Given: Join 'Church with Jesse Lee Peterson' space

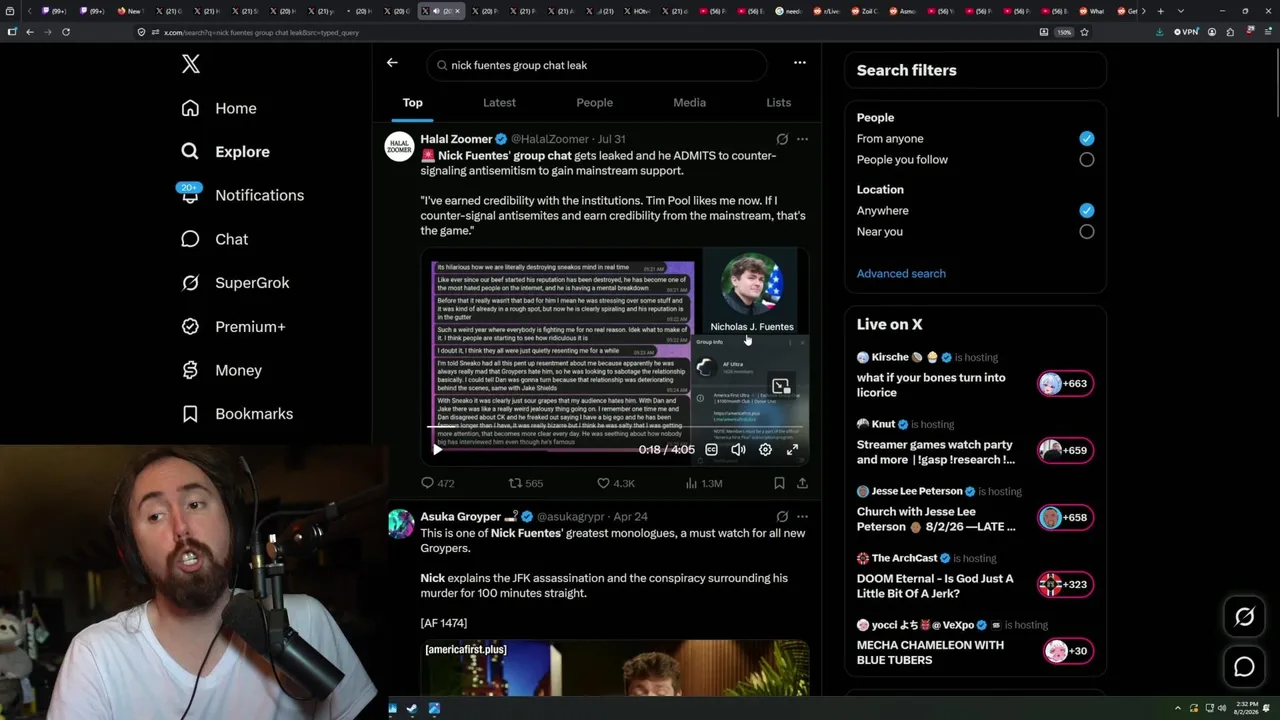Looking at the screenshot, I should pos(936,519).
